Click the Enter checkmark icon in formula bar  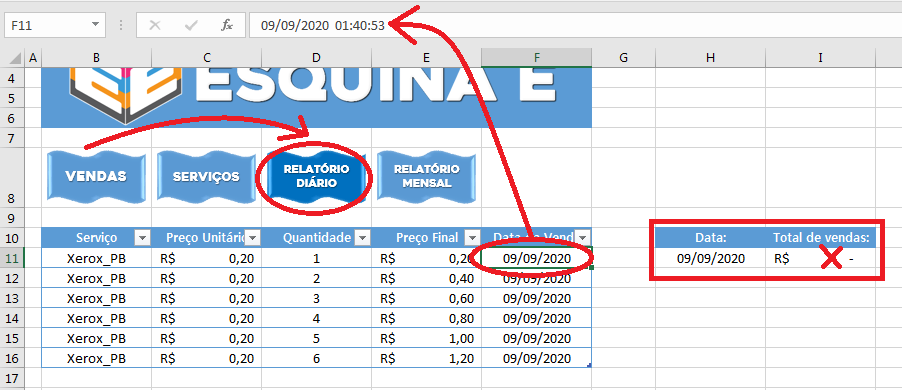point(191,26)
